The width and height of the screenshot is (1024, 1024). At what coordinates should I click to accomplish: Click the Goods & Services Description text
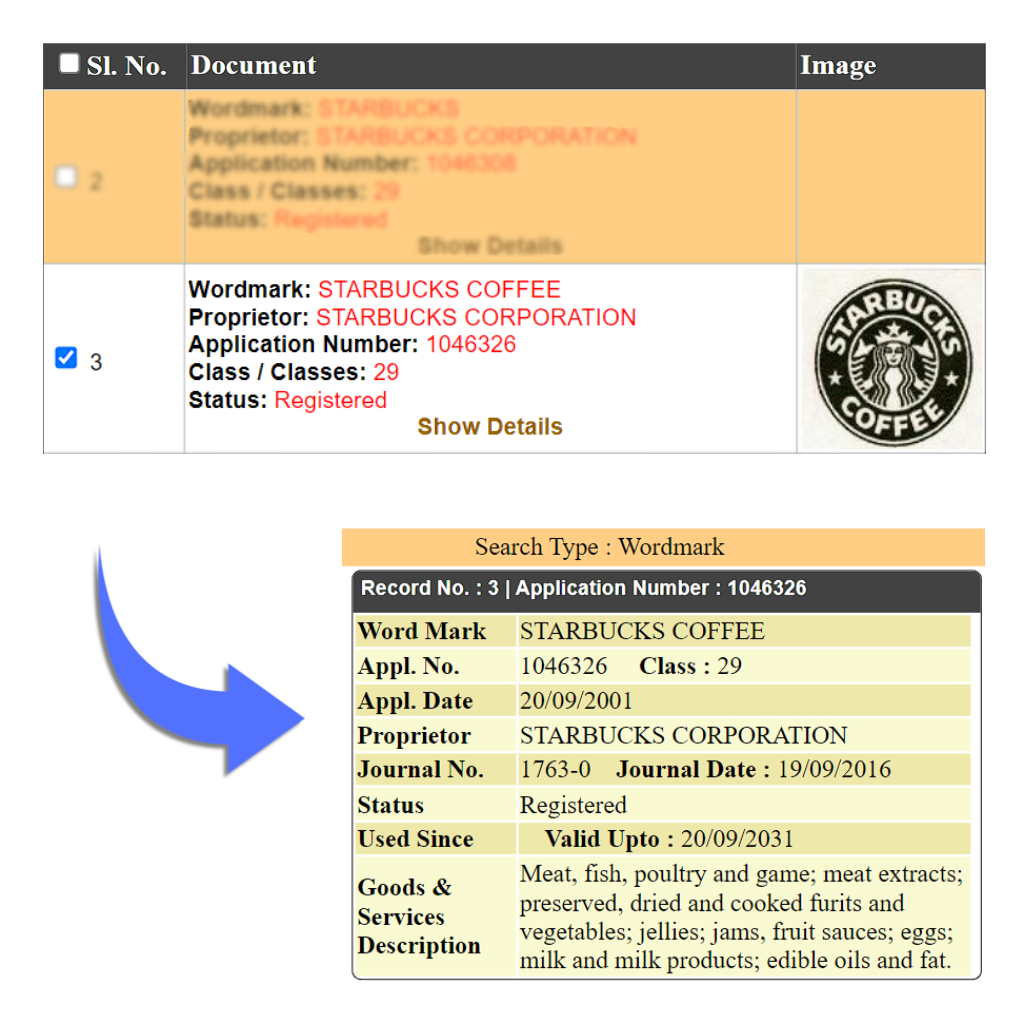(x=740, y=917)
